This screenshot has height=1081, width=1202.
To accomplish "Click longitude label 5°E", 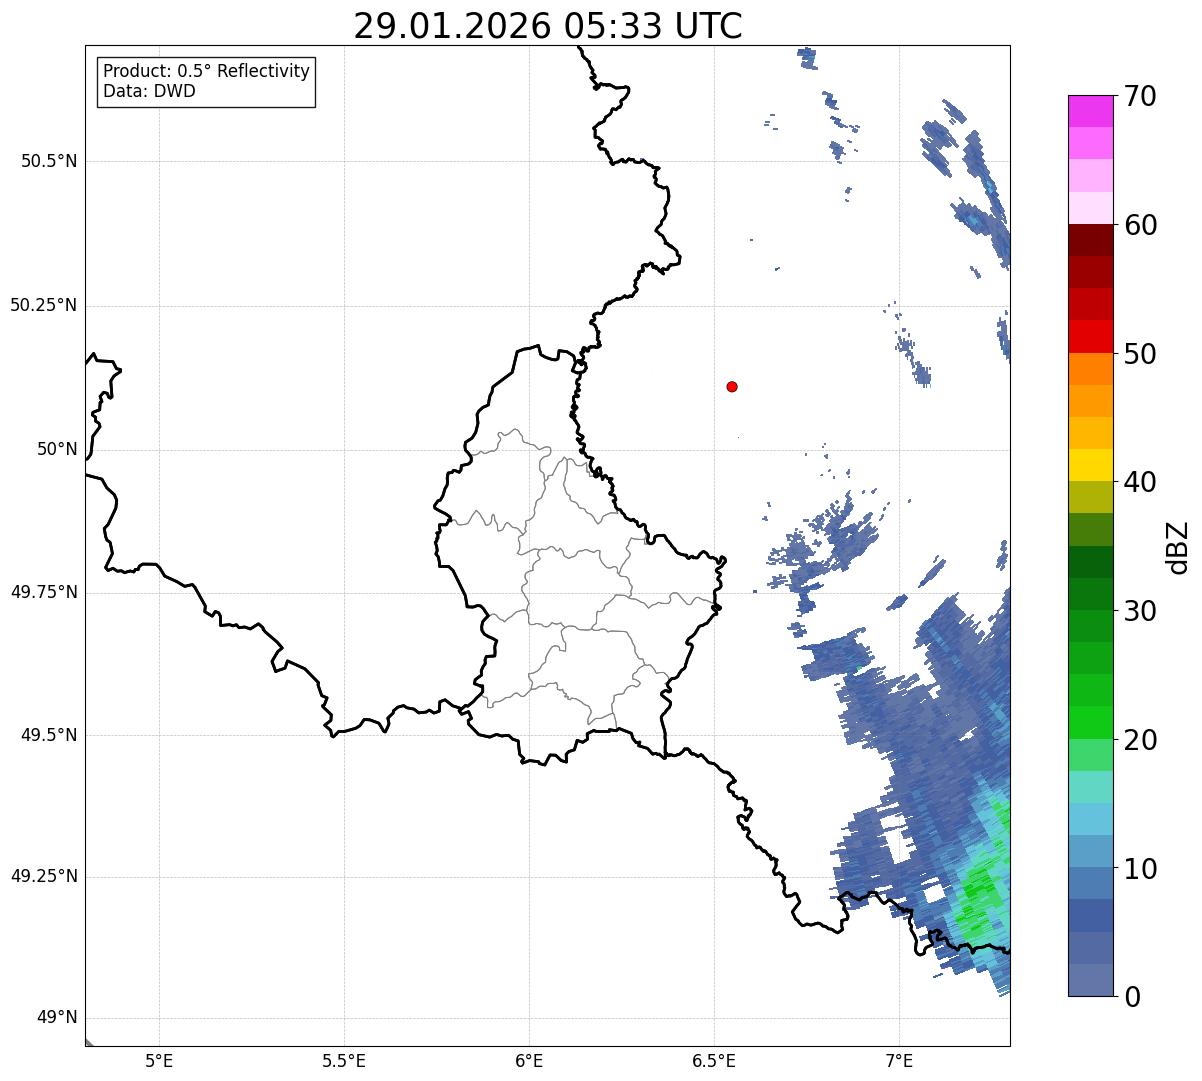I will click(159, 1060).
